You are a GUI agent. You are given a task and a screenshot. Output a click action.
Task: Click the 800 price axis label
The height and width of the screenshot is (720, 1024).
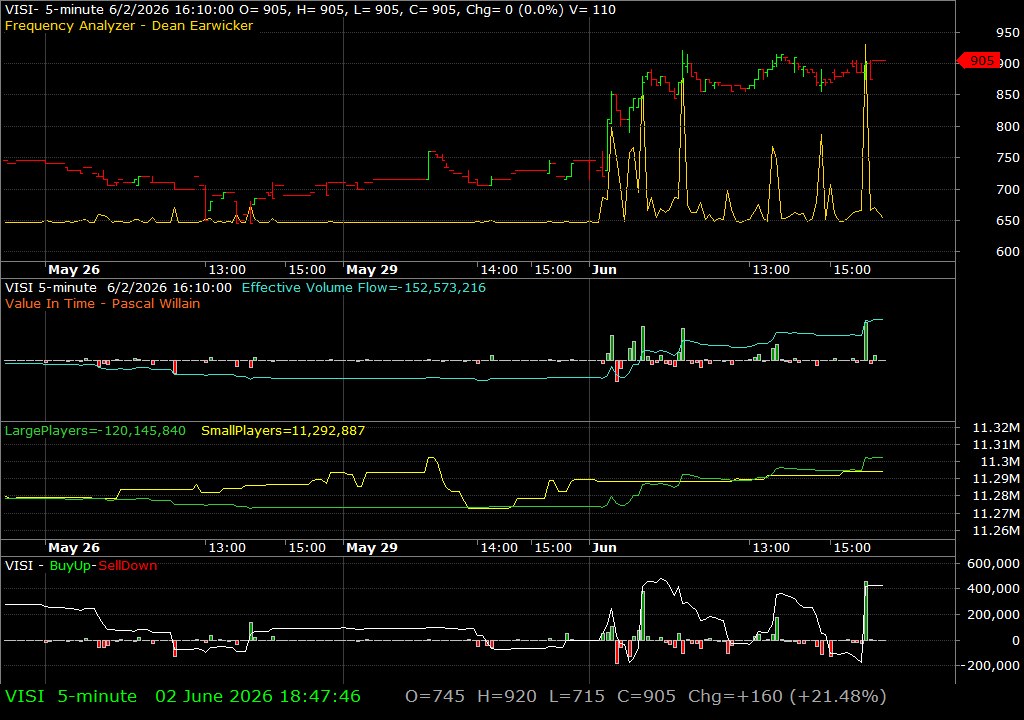coord(1008,127)
